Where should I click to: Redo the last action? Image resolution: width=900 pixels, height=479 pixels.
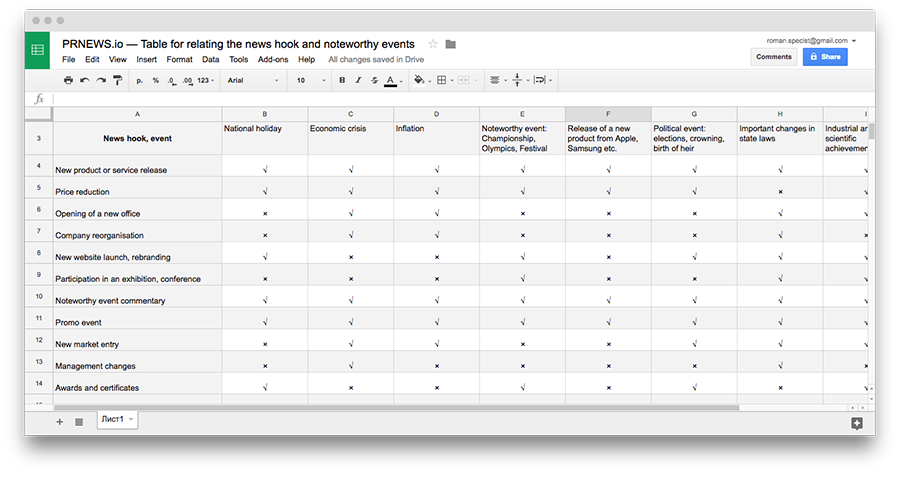tap(101, 80)
